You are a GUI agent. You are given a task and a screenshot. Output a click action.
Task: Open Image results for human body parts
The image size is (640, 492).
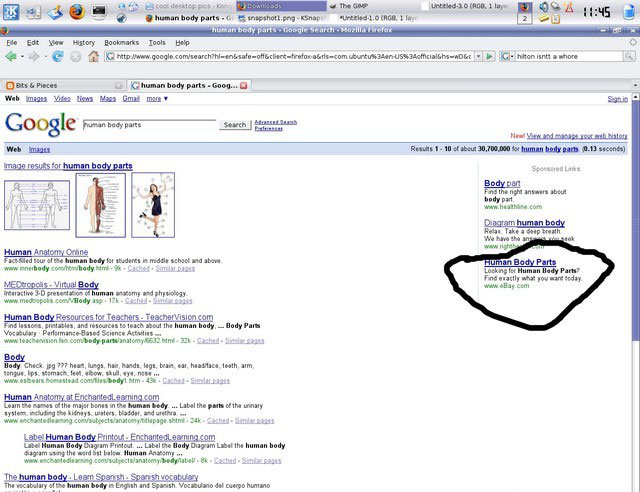pyautogui.click(x=68, y=166)
